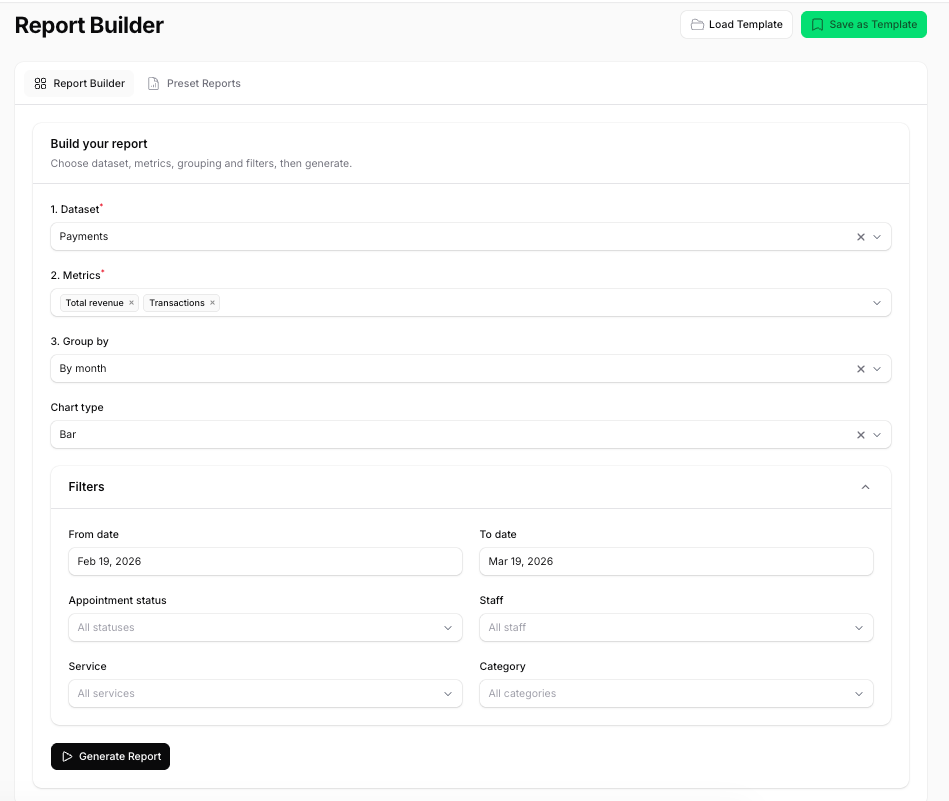Click the folder icon on Load Template
Image resolution: width=949 pixels, height=801 pixels.
click(699, 24)
